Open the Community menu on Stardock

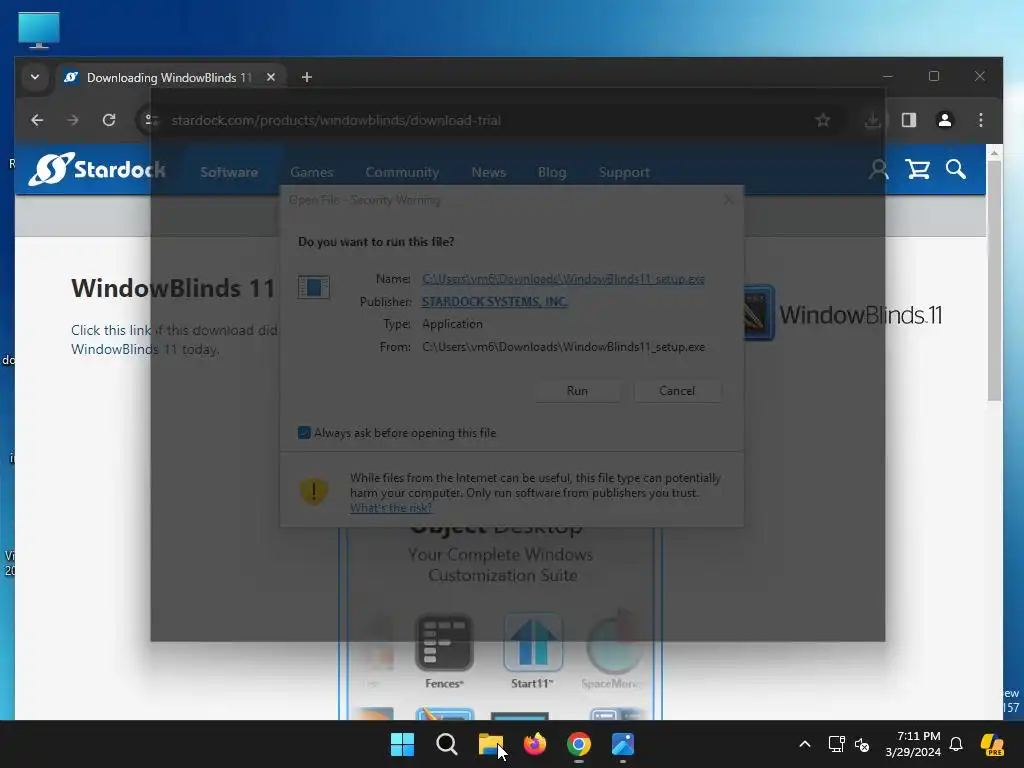coord(402,172)
